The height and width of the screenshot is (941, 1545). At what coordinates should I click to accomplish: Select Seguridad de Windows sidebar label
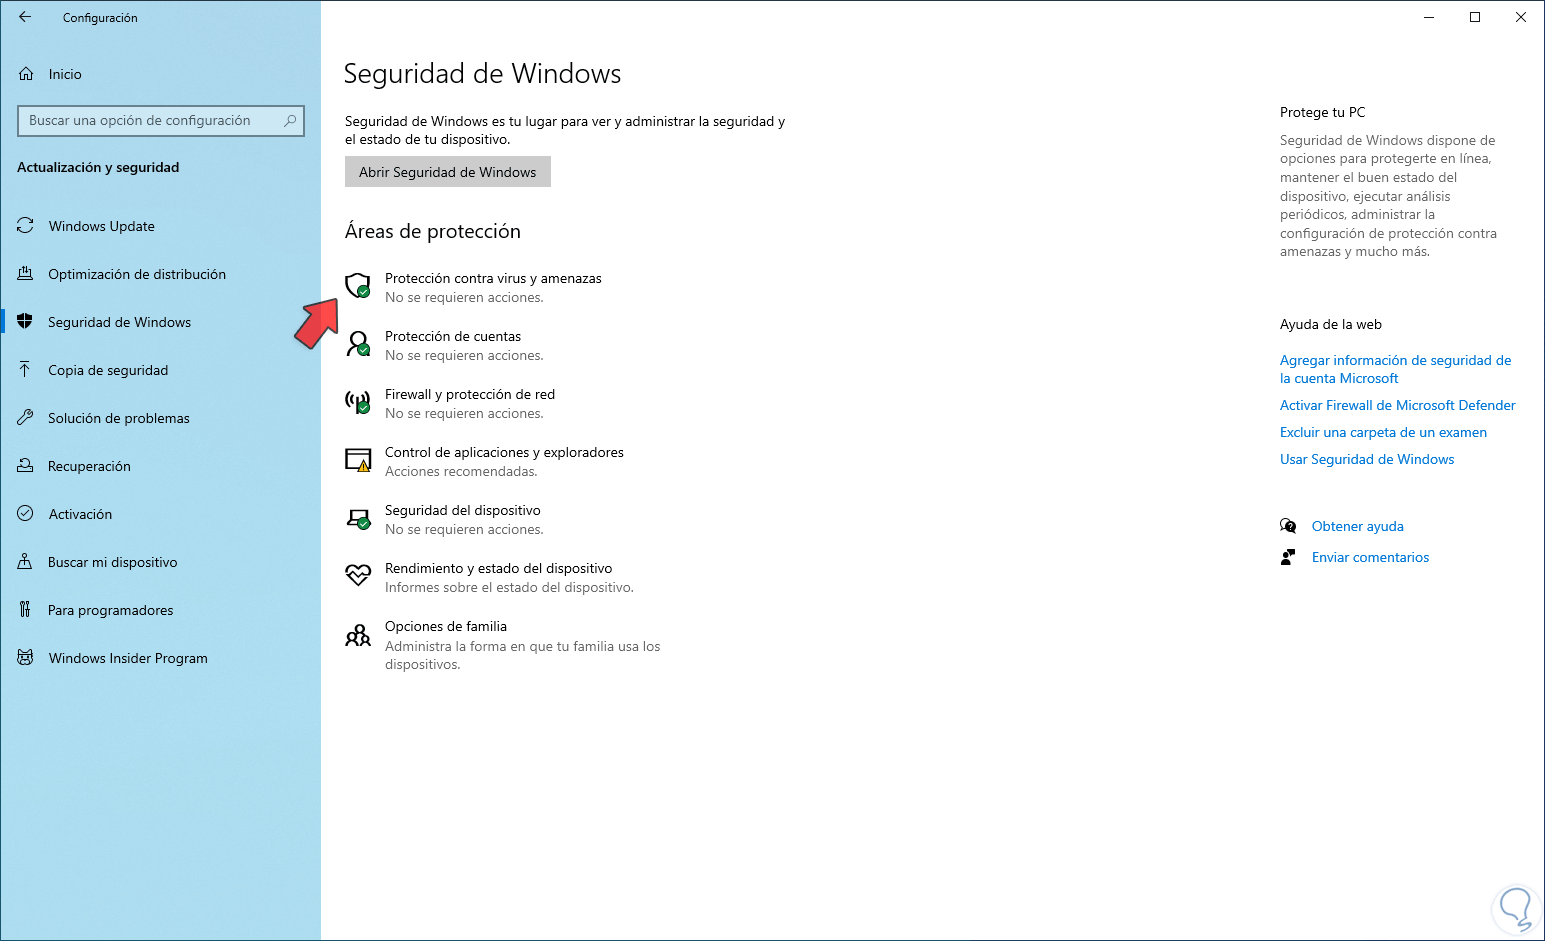point(119,322)
